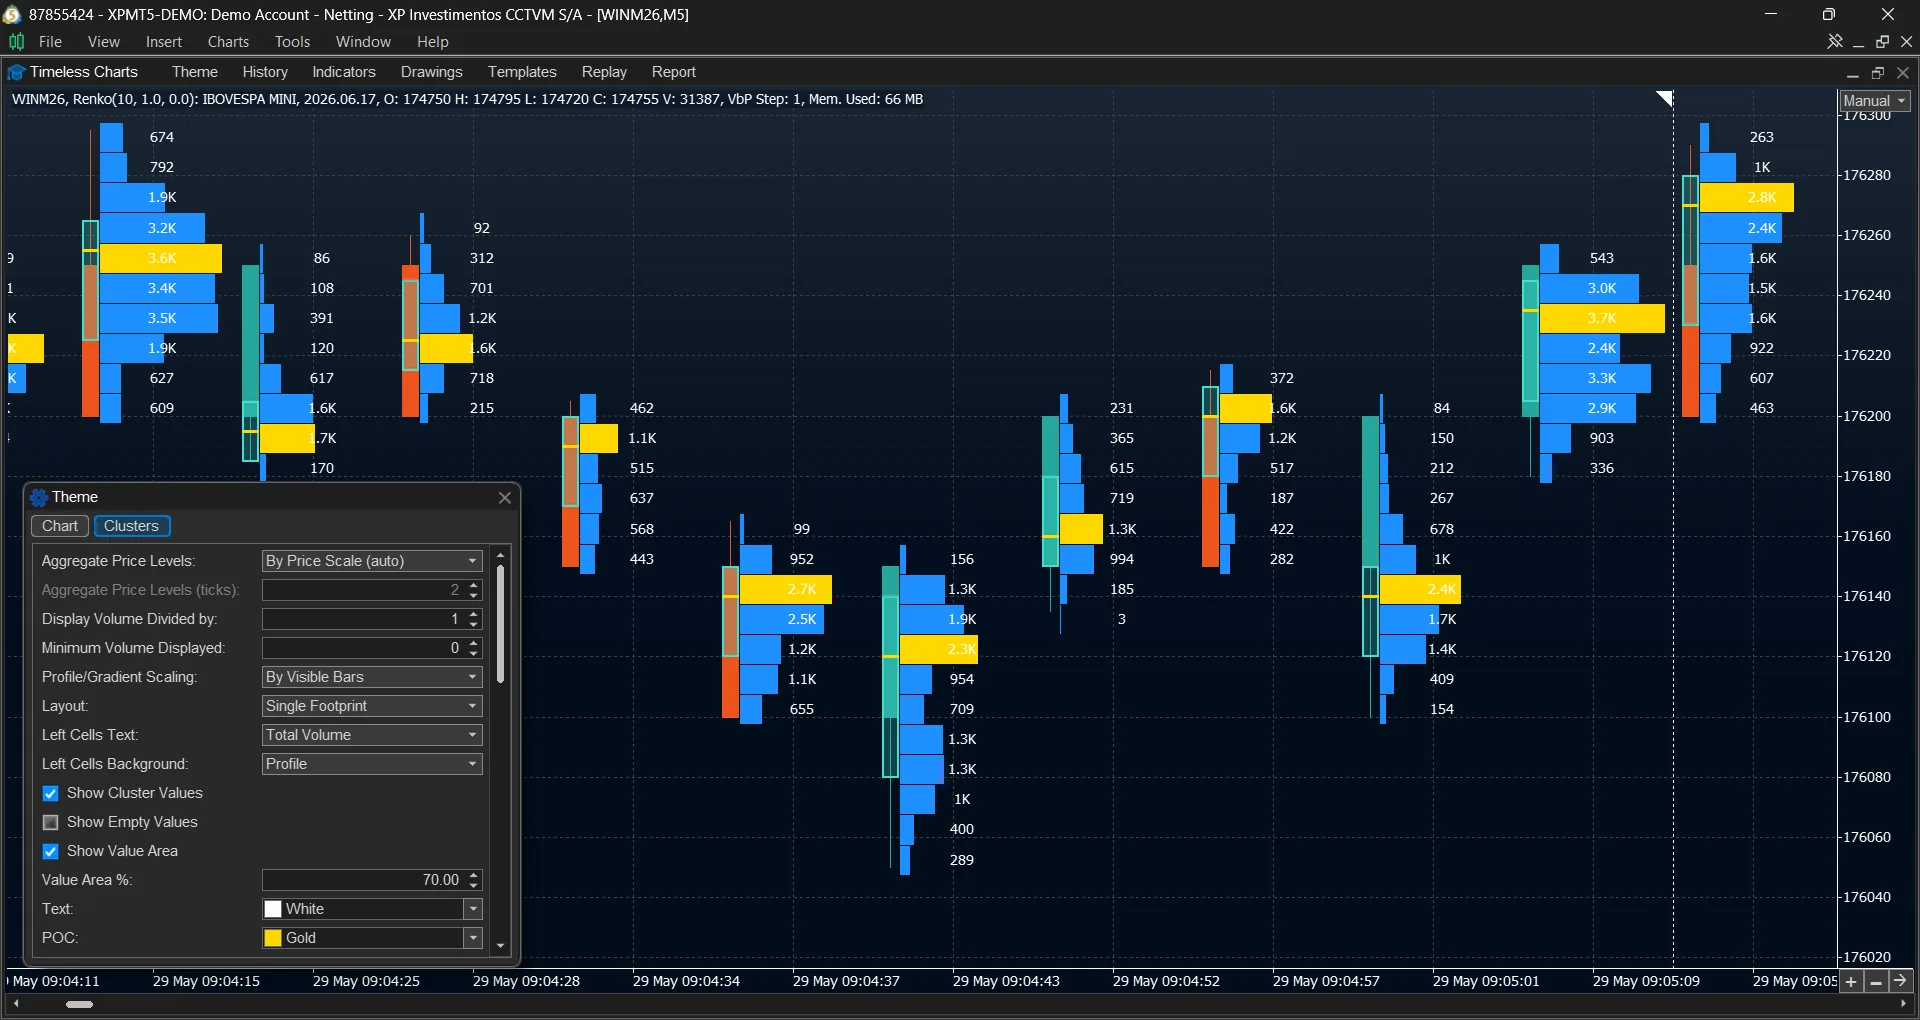Open the Report menu
This screenshot has width=1920, height=1020.
click(x=674, y=72)
